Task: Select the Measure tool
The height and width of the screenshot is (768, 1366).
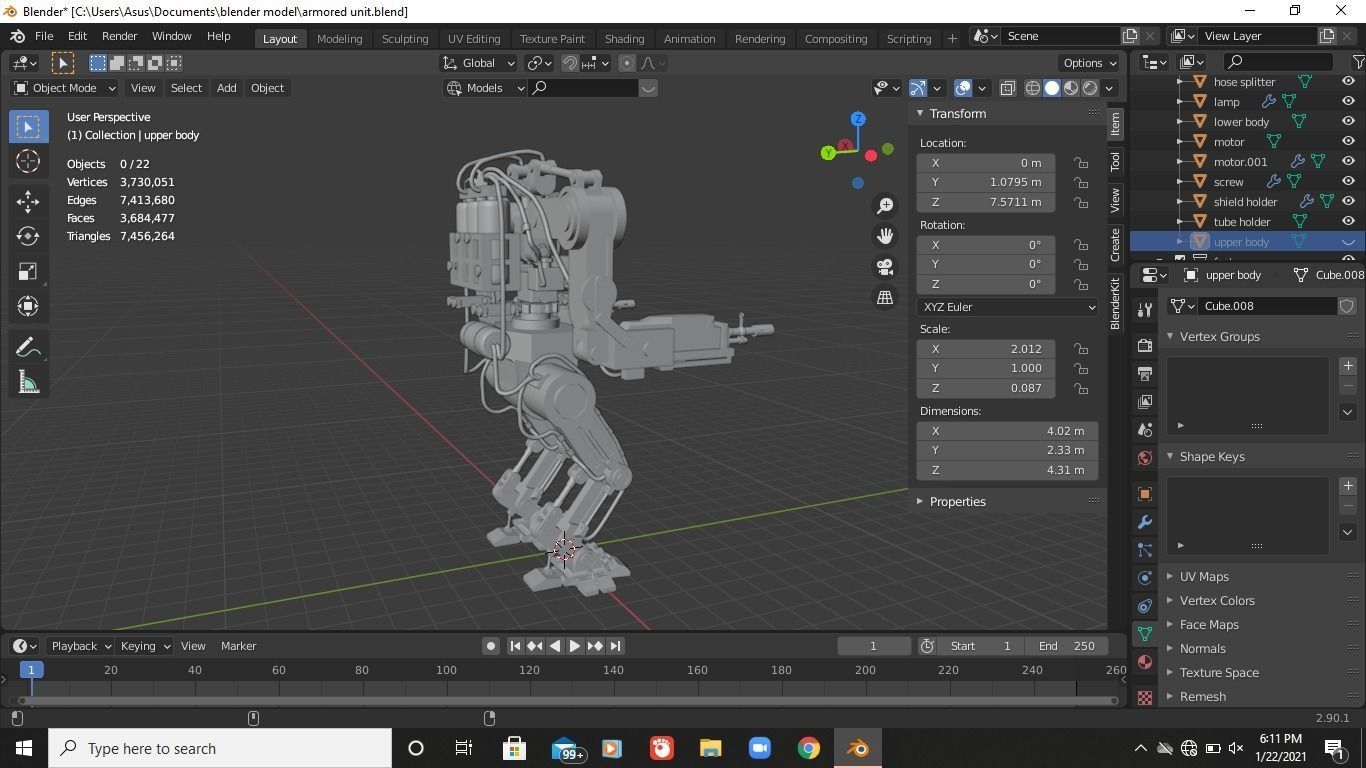Action: (x=28, y=382)
